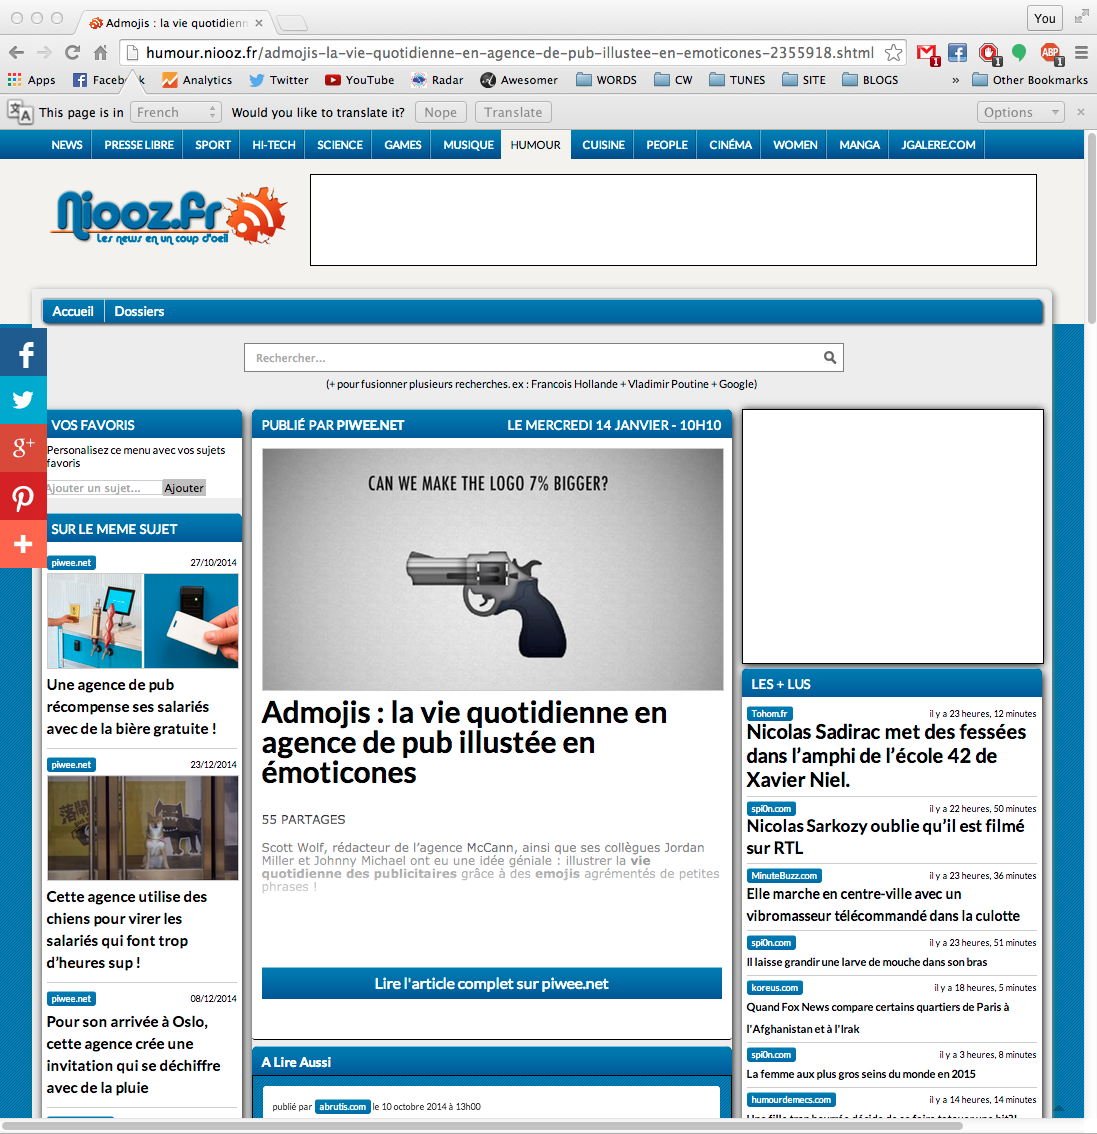
Task: Go back with the browser back arrow
Action: tap(17, 53)
